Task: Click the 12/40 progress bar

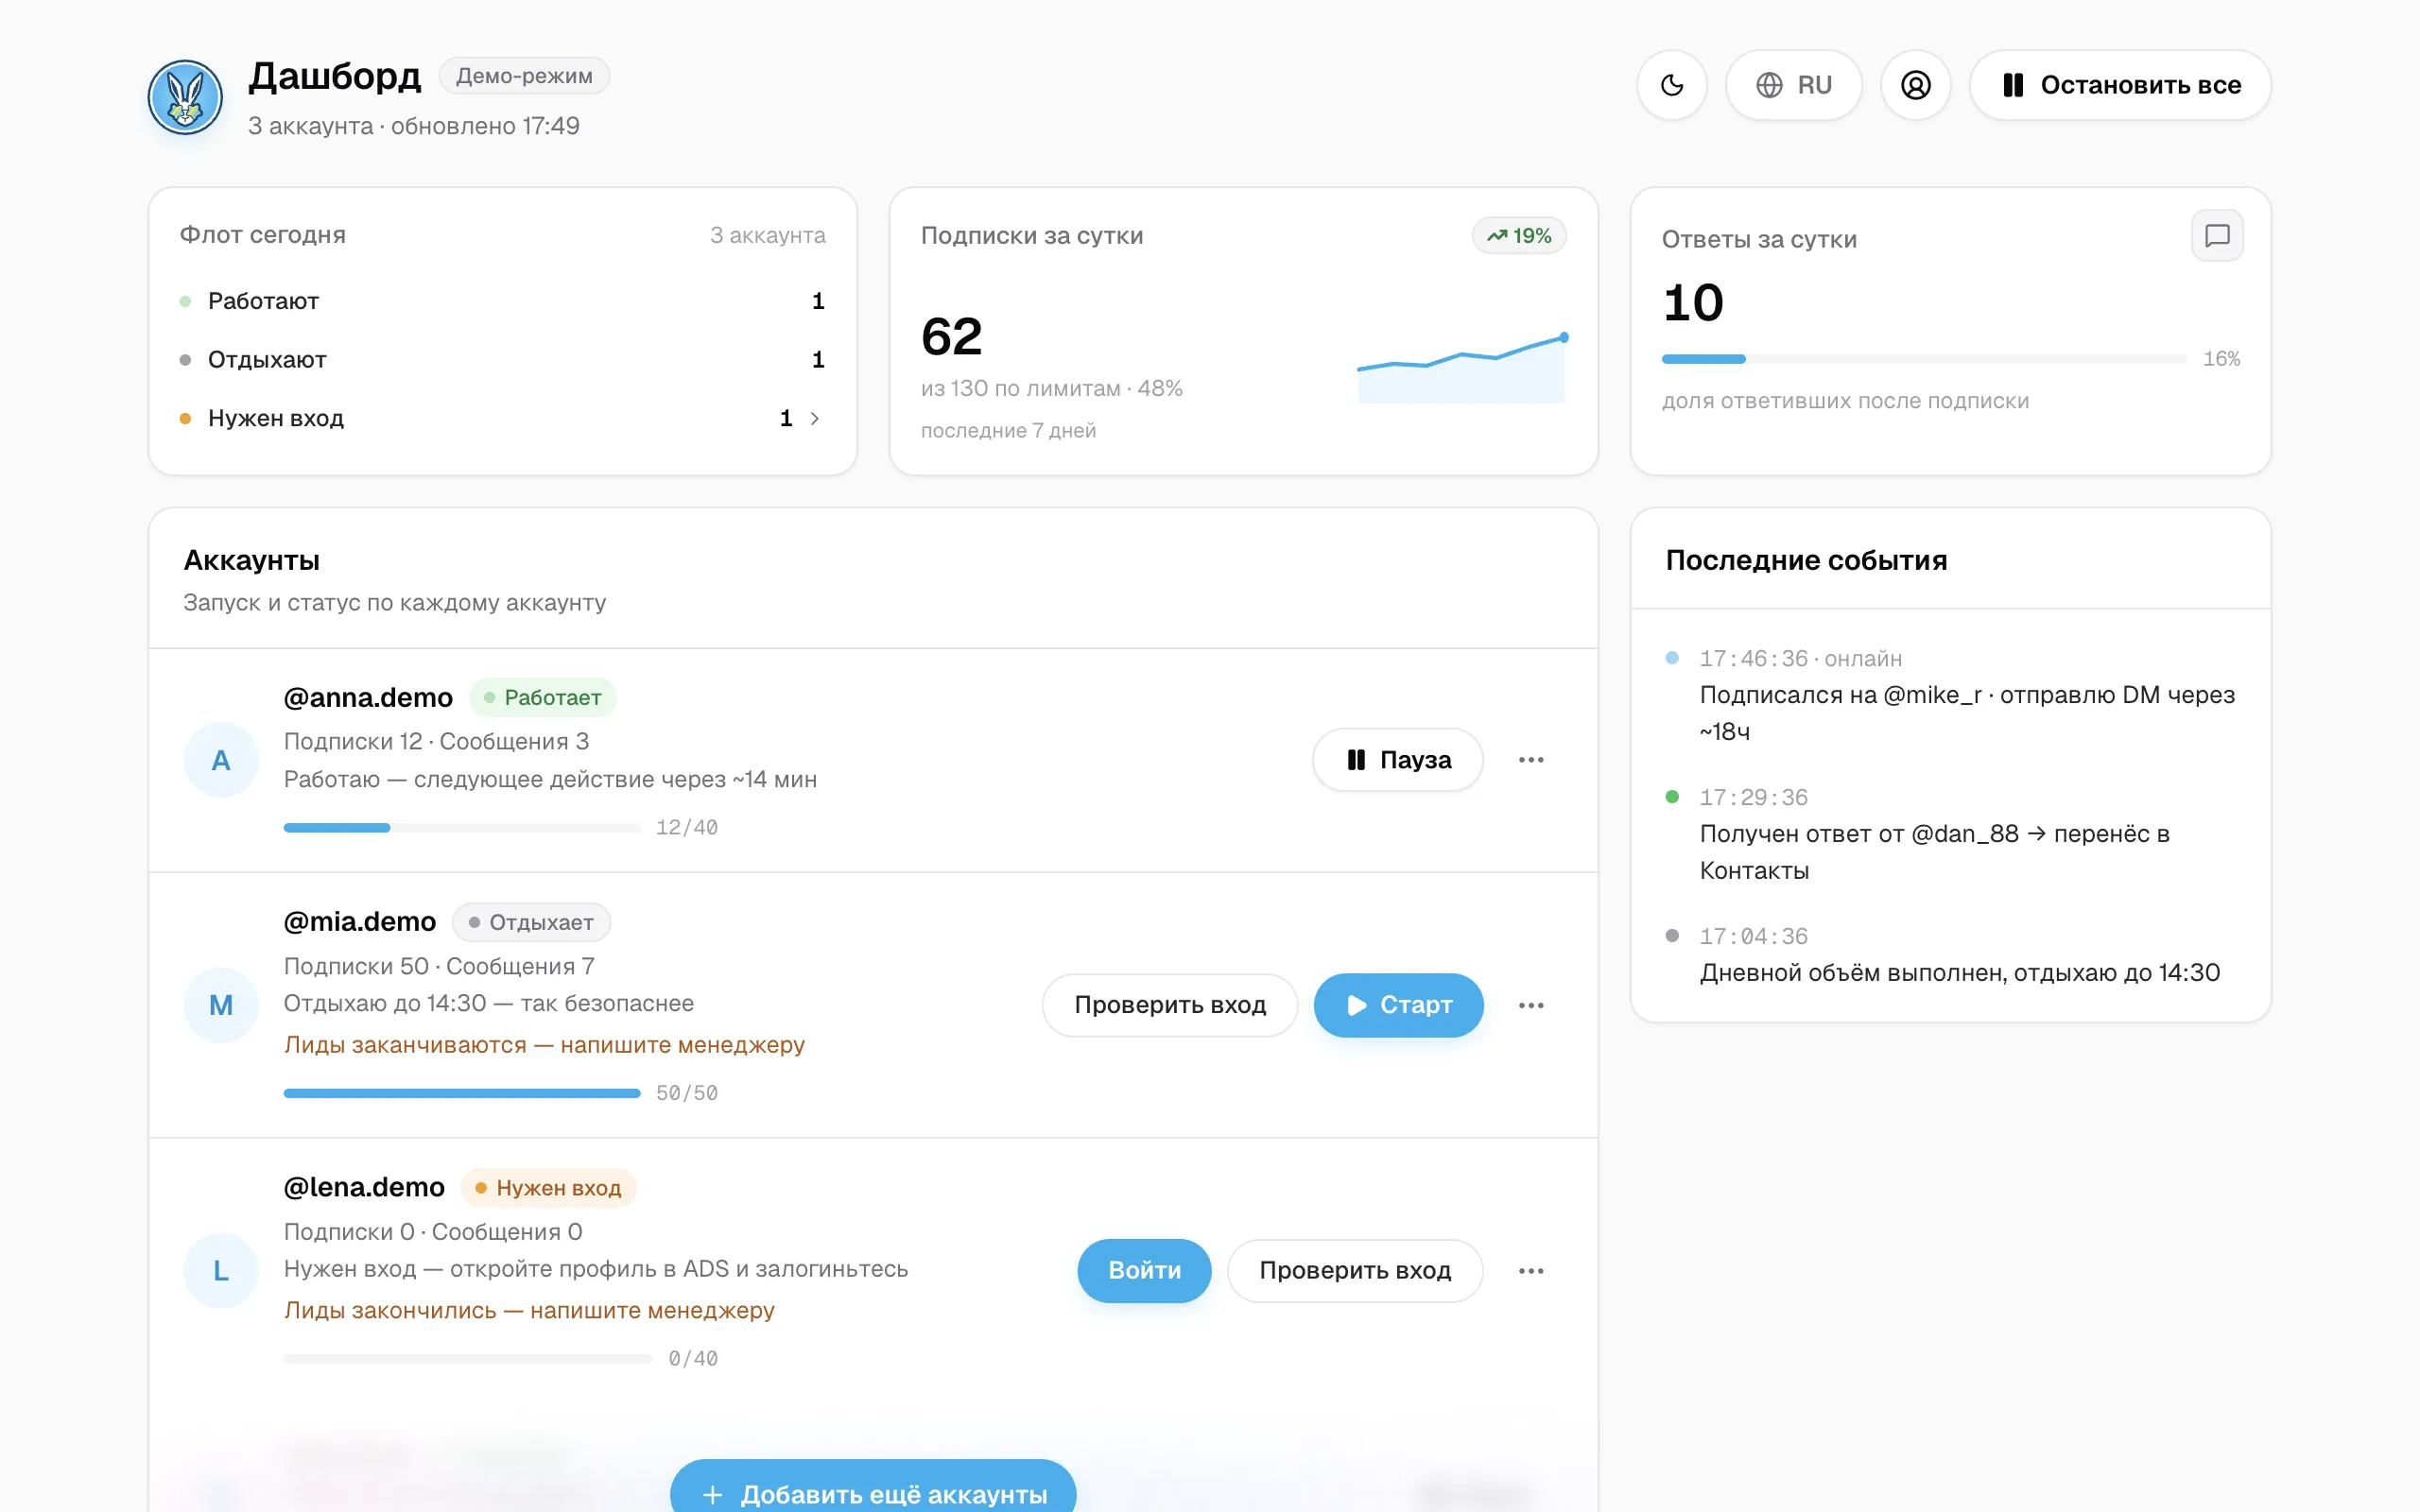Action: coord(462,828)
